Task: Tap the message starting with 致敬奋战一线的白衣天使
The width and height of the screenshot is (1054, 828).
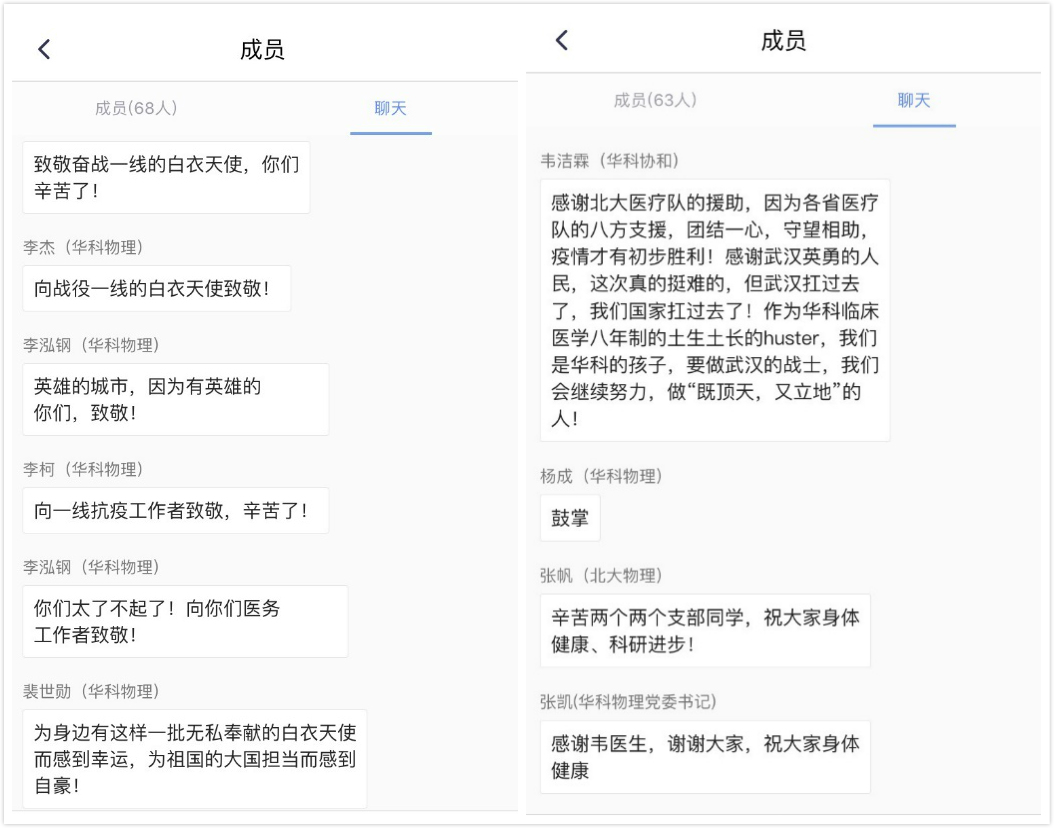Action: pos(166,177)
